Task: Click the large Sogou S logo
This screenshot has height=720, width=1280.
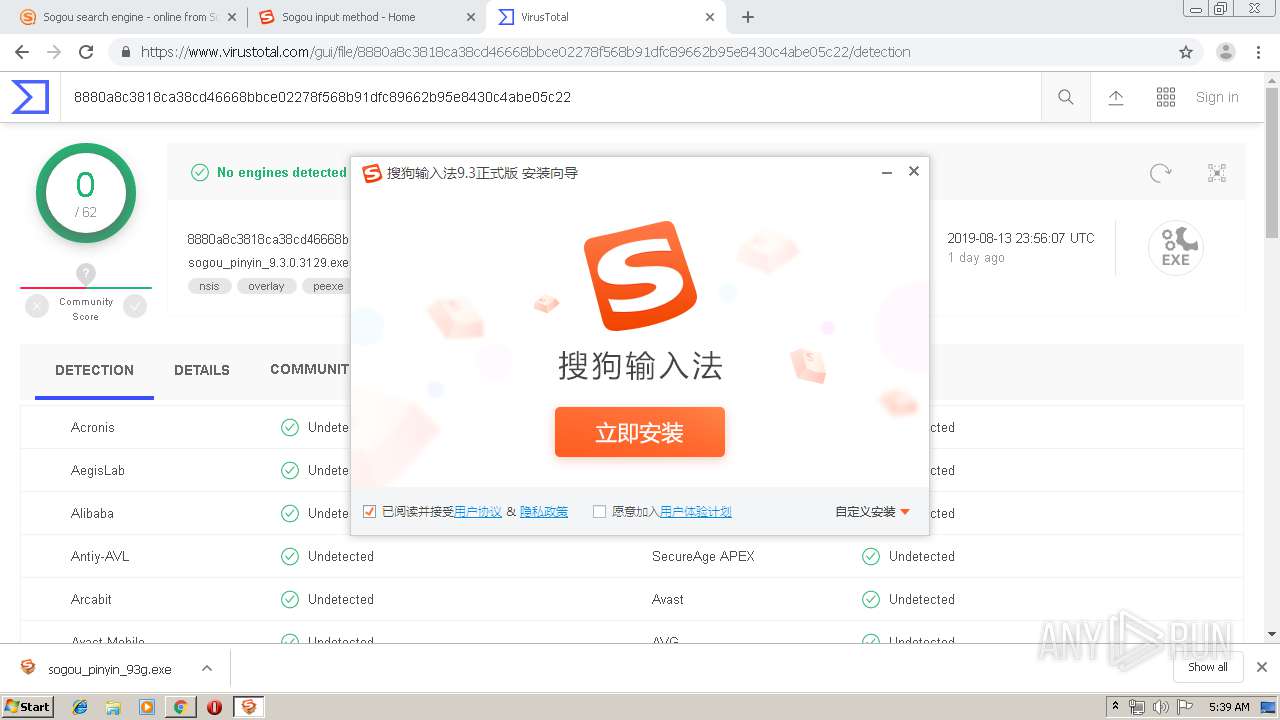Action: (x=640, y=275)
